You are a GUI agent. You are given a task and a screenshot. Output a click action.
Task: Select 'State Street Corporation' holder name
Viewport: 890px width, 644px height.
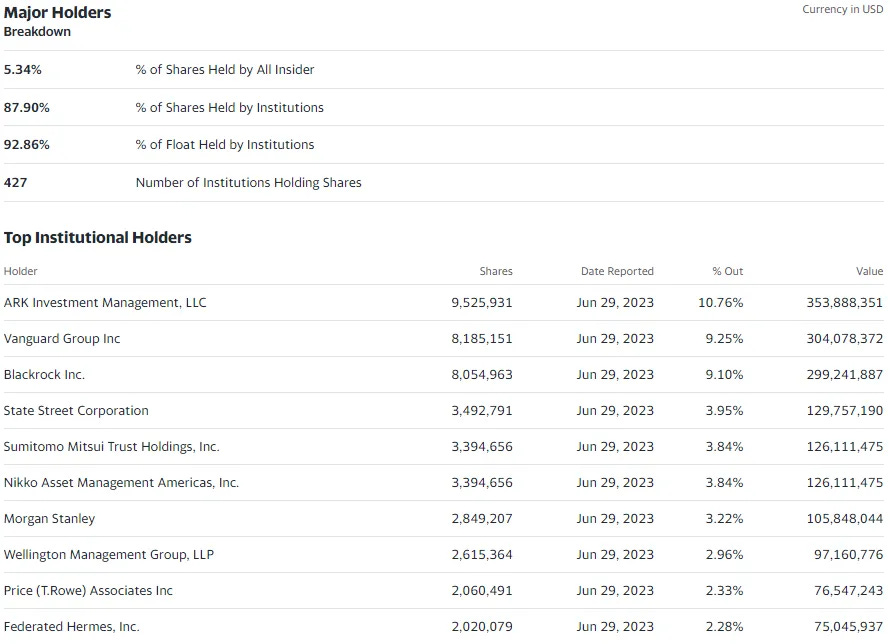click(x=76, y=411)
